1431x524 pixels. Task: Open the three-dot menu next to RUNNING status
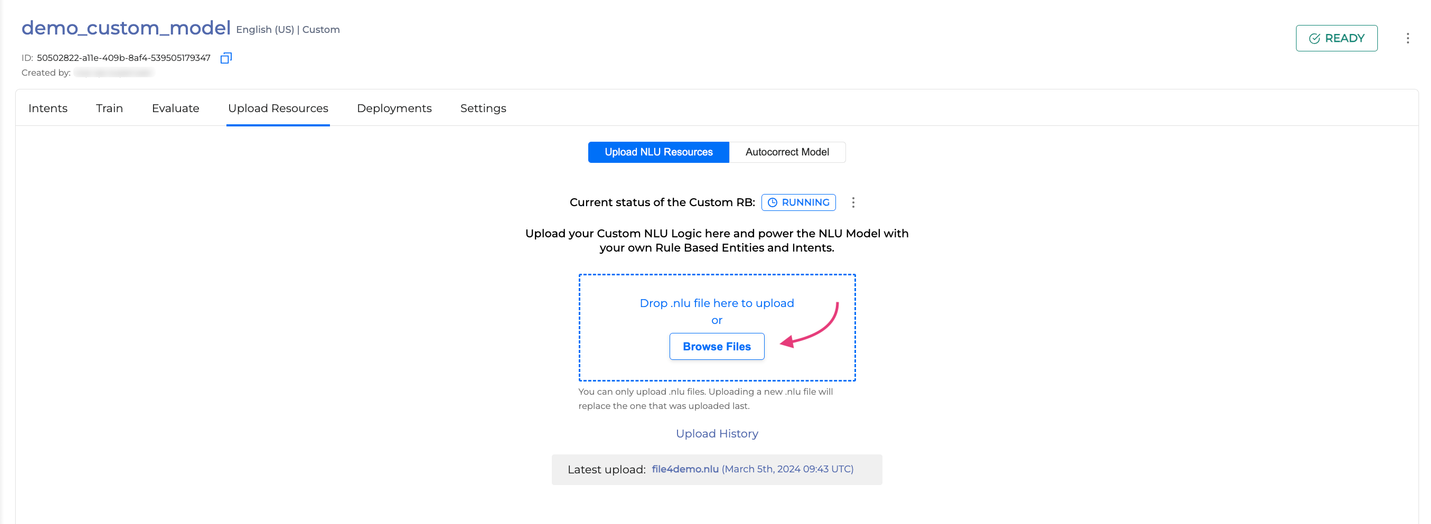click(x=853, y=202)
